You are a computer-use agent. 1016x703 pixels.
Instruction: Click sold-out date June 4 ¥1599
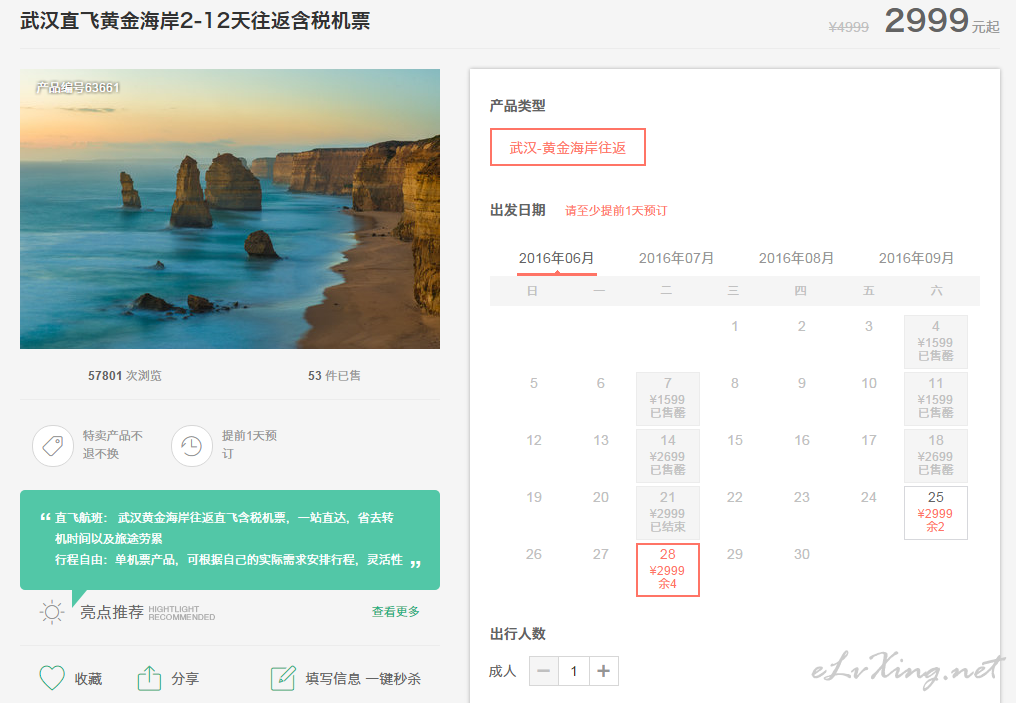(x=936, y=341)
